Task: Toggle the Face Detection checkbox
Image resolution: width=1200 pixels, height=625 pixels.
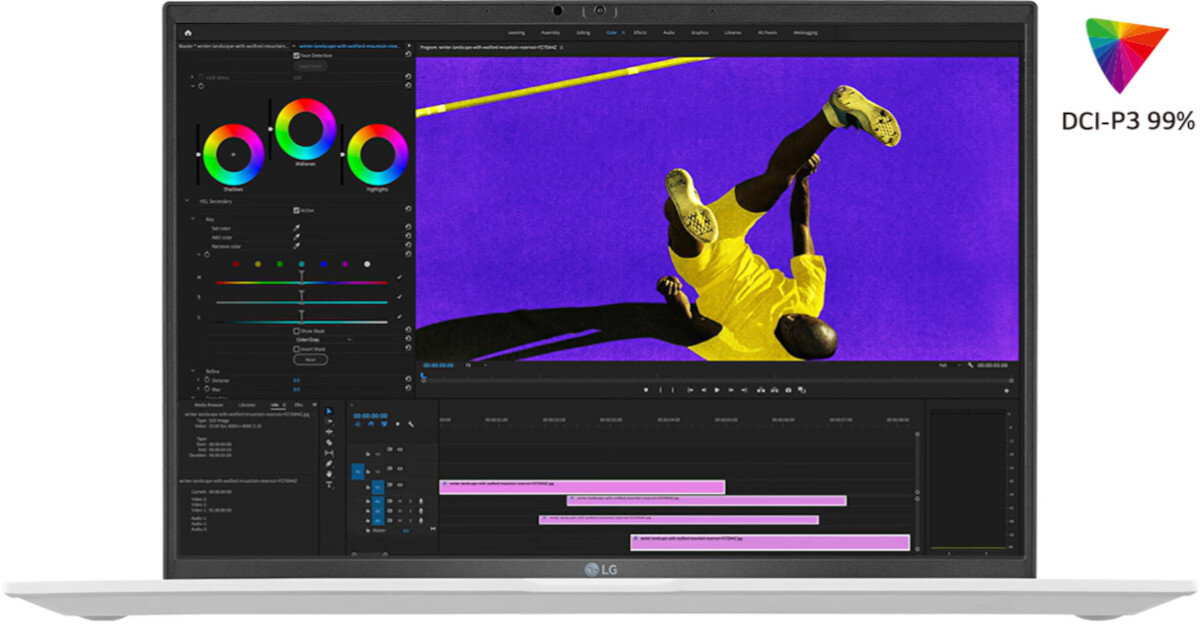Action: (x=296, y=55)
